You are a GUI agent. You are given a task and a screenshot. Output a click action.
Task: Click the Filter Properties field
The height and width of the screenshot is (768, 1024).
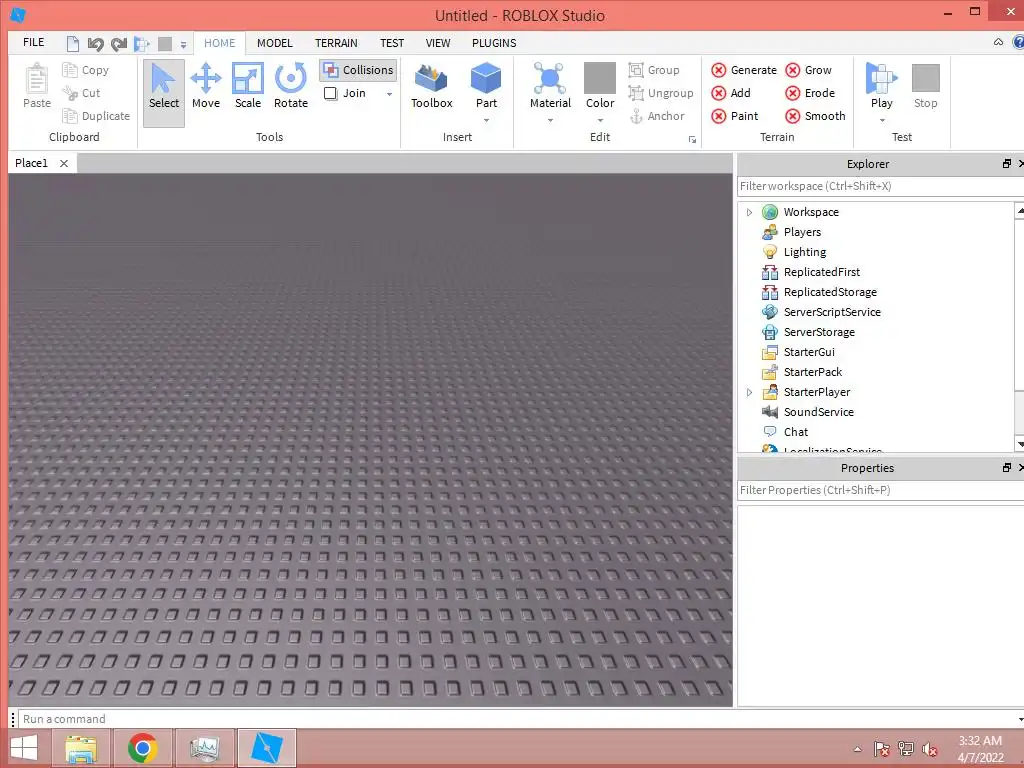coord(878,490)
